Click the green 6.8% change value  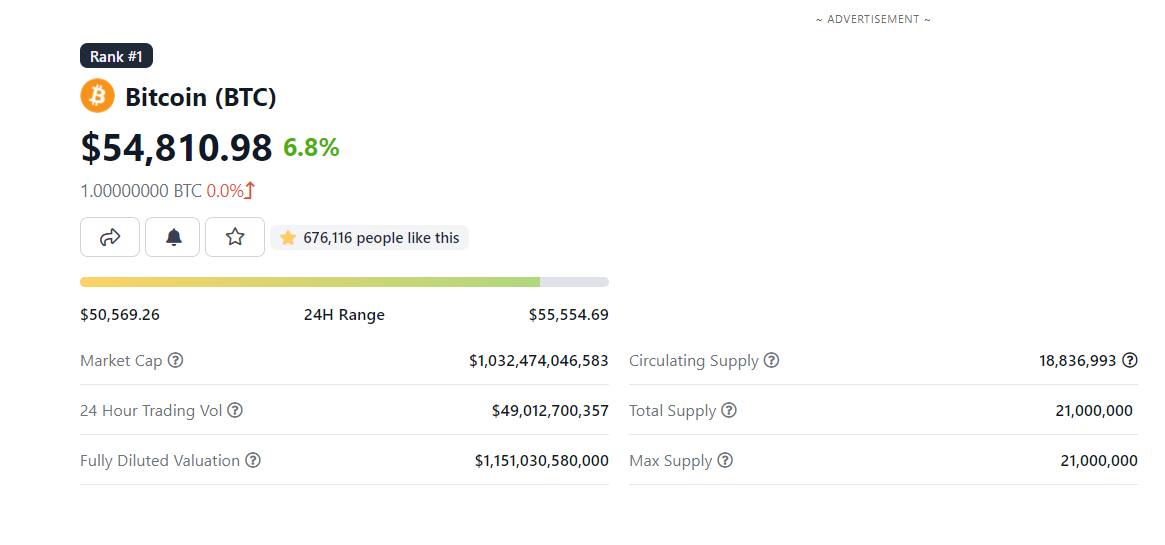tap(311, 149)
